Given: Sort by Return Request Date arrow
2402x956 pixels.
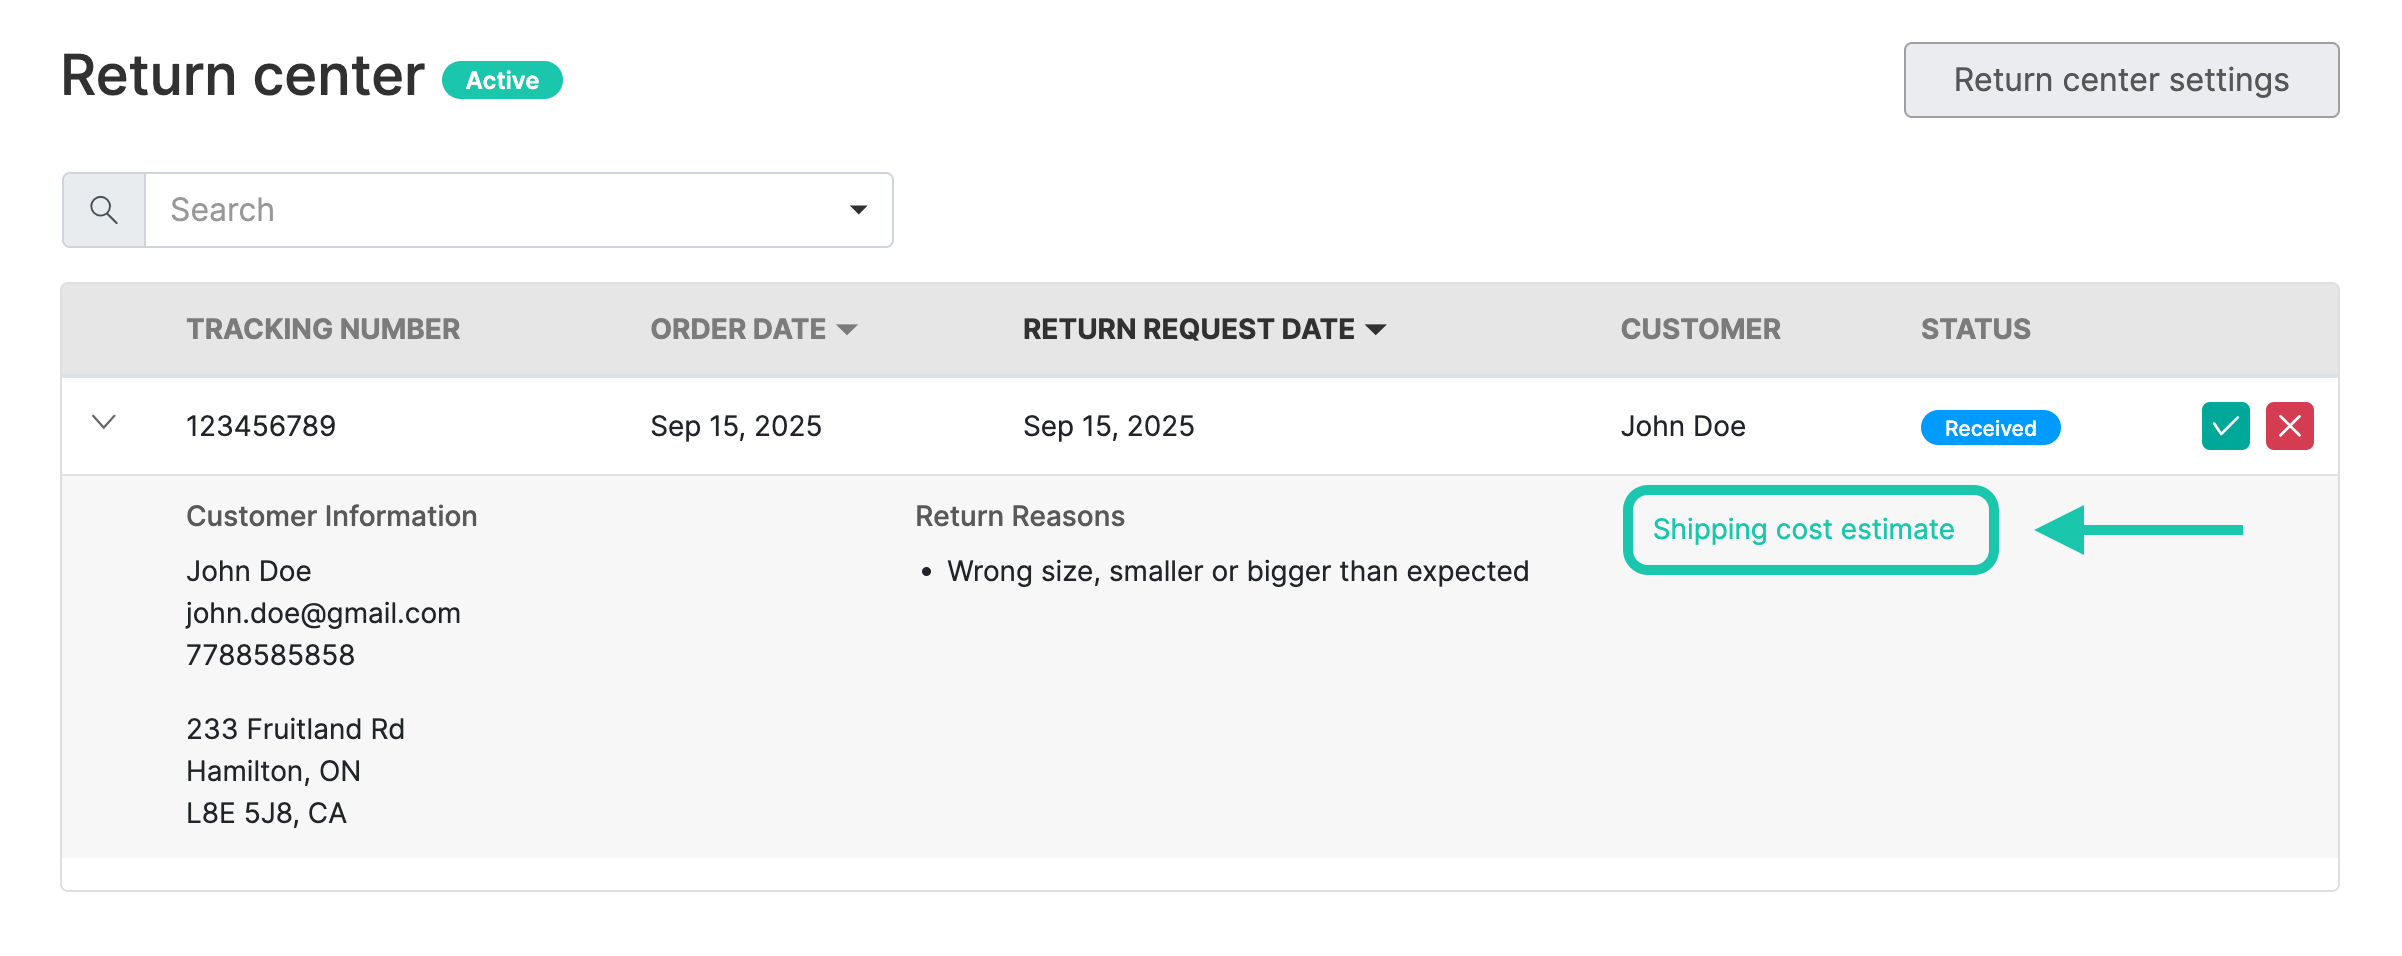Looking at the screenshot, I should click(x=1376, y=330).
